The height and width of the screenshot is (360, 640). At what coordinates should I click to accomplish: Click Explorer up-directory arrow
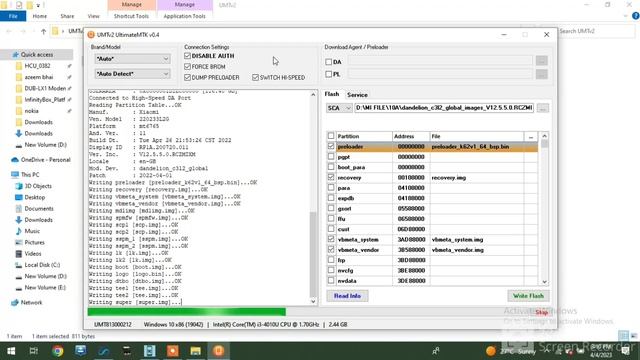tap(43, 31)
